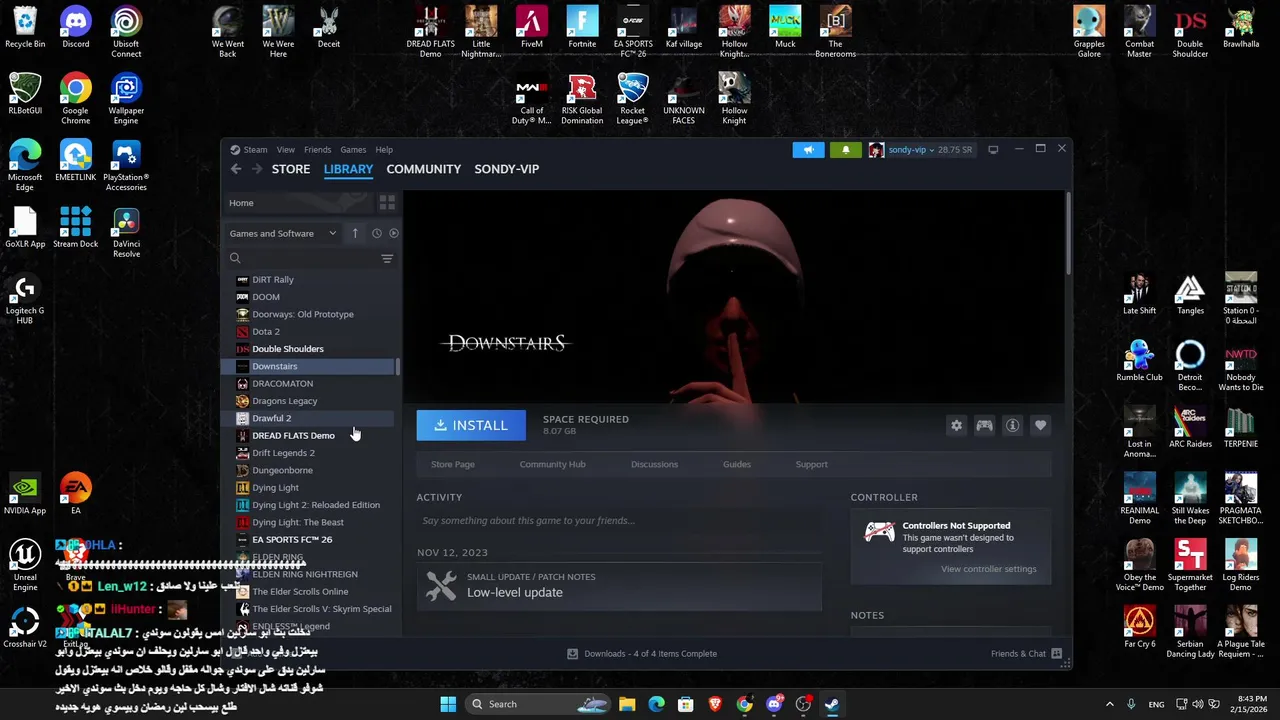Select DREAD FLATS Demo in list
This screenshot has width=1280, height=720.
coord(293,436)
